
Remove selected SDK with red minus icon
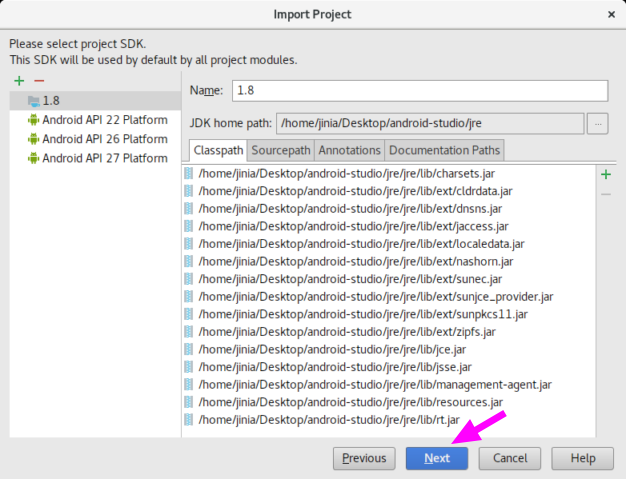coord(39,81)
